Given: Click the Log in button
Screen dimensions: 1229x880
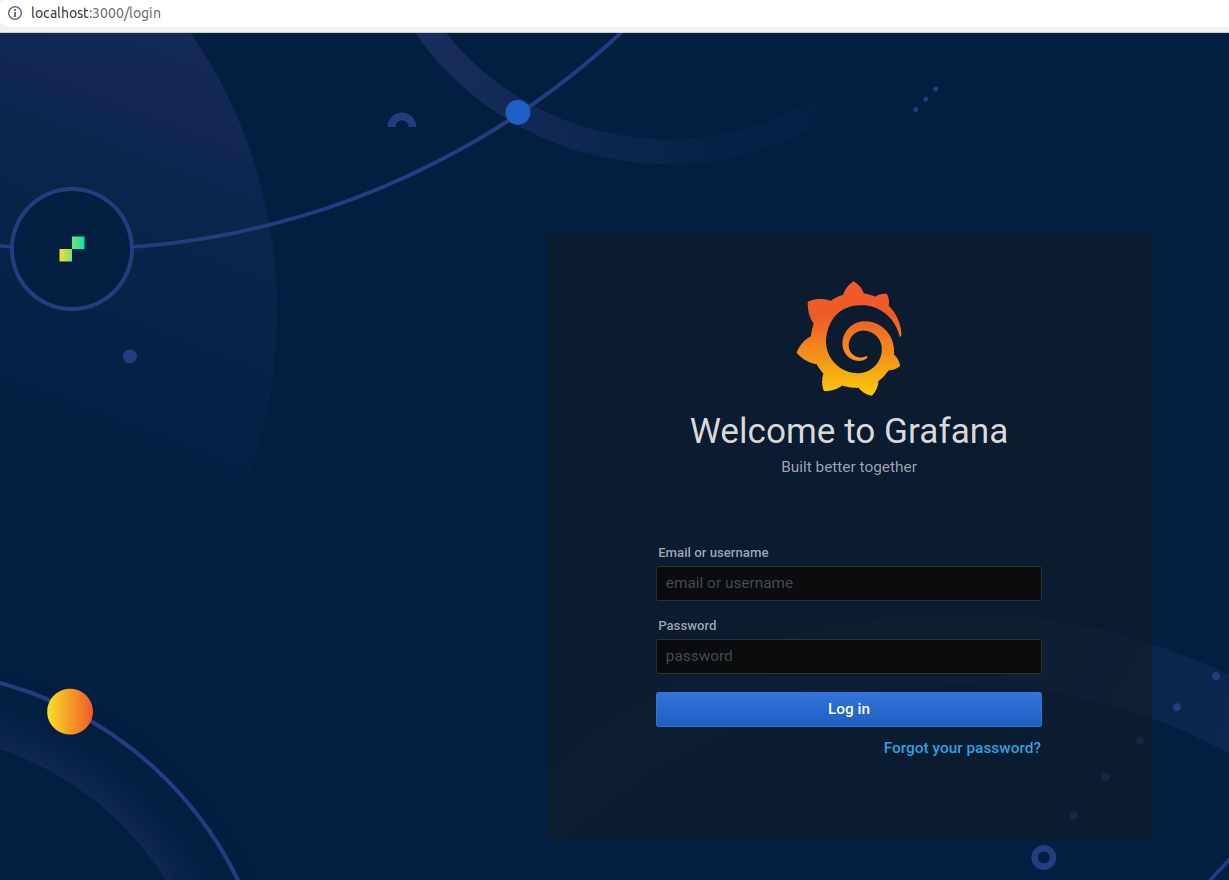Looking at the screenshot, I should (848, 709).
